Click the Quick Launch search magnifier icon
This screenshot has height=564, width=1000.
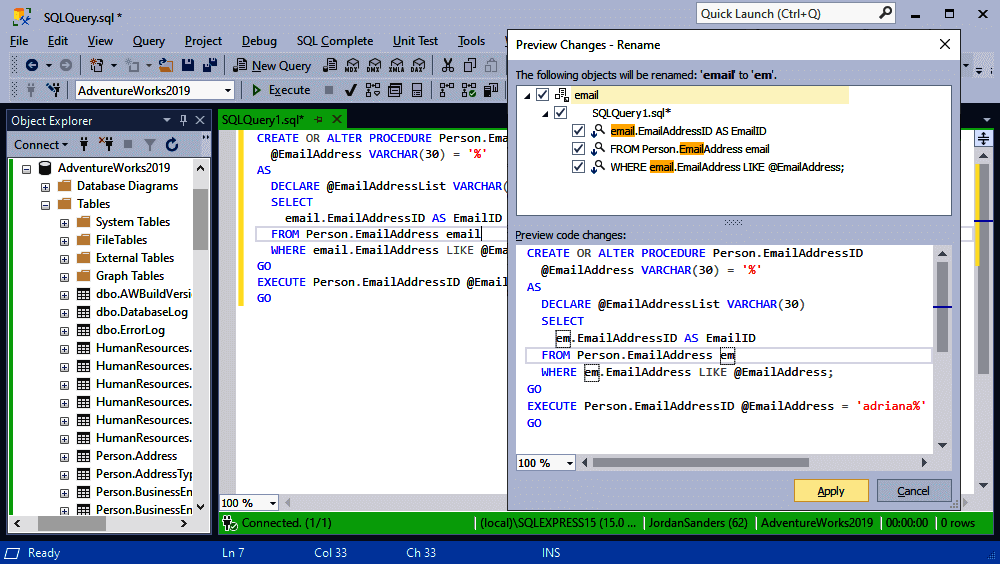click(885, 13)
